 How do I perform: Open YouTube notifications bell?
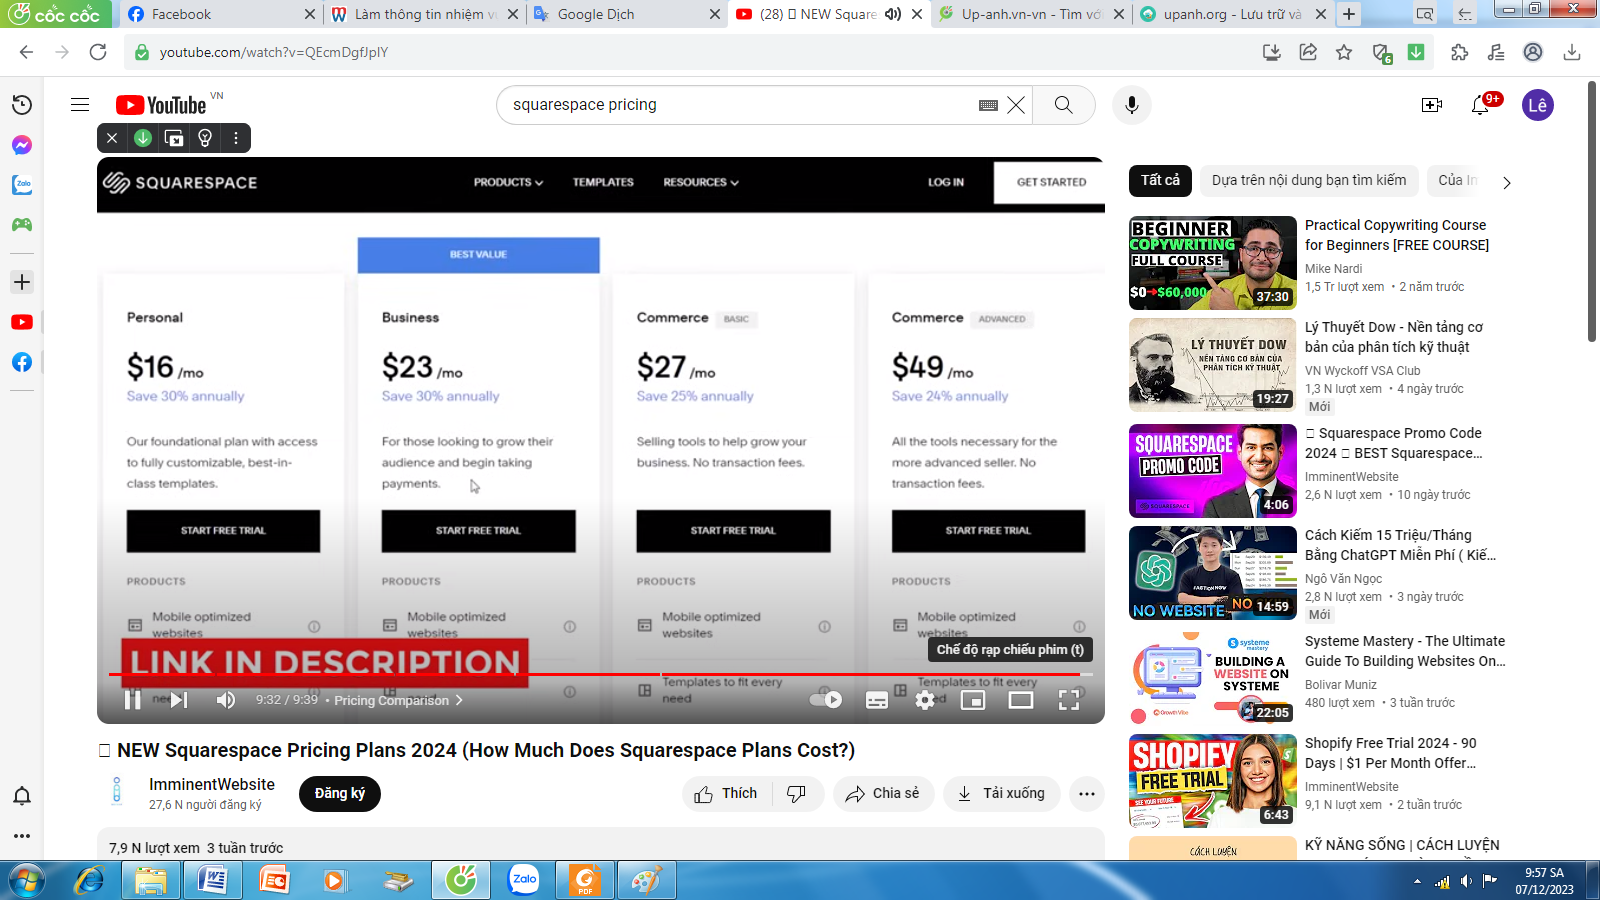tap(1480, 105)
